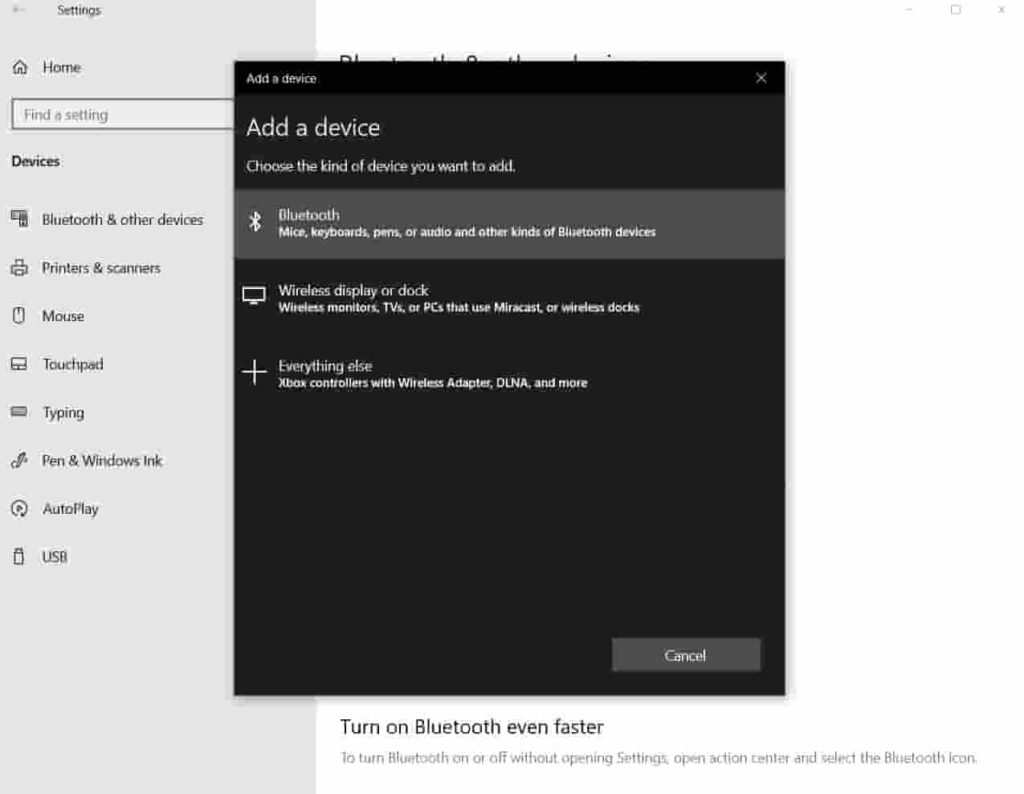Click the Pen & Windows Ink icon
Viewport: 1024px width, 794px height.
pos(20,460)
